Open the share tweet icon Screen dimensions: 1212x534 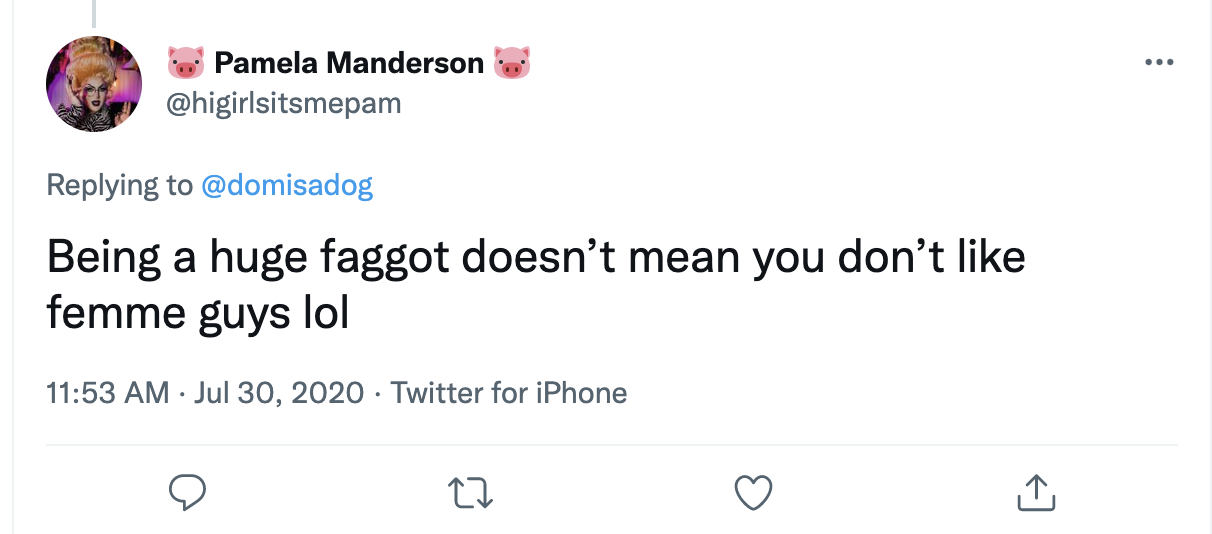tap(1035, 490)
